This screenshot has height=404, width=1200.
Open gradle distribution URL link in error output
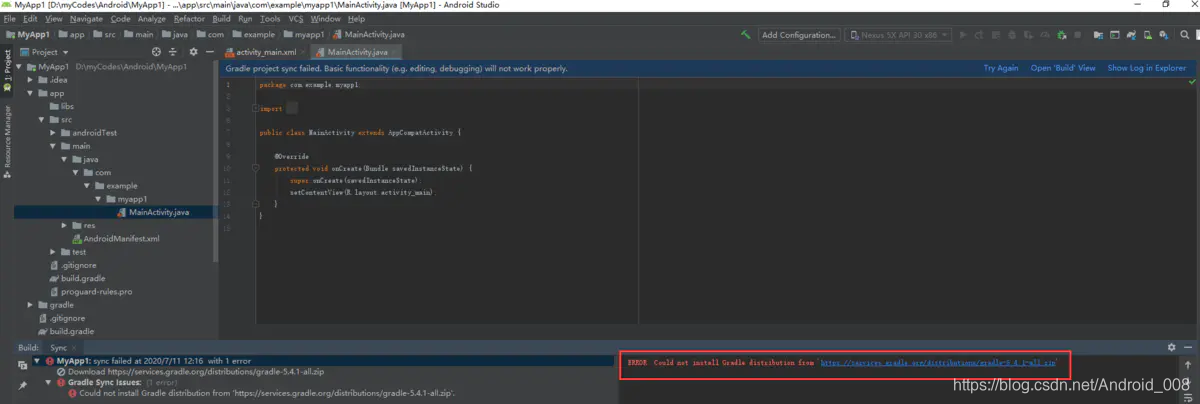tap(938, 363)
